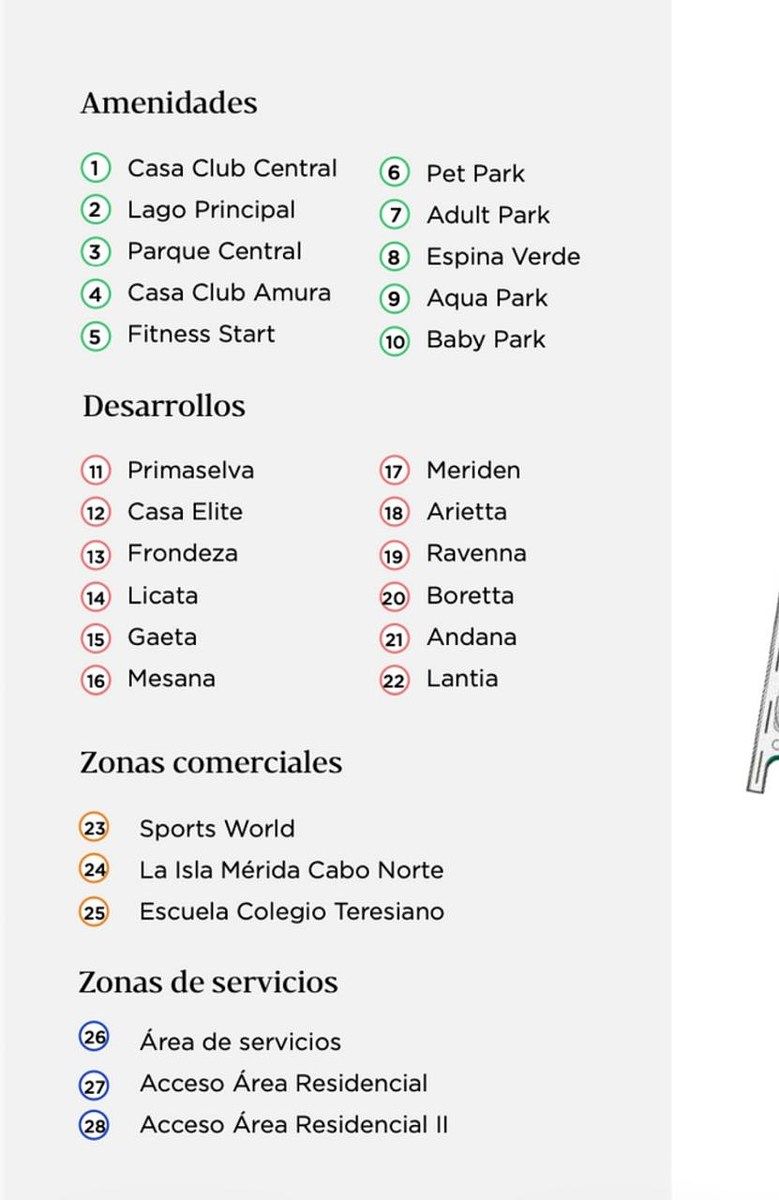Click the map fragment at right edge
The image size is (779, 1200).
763,690
